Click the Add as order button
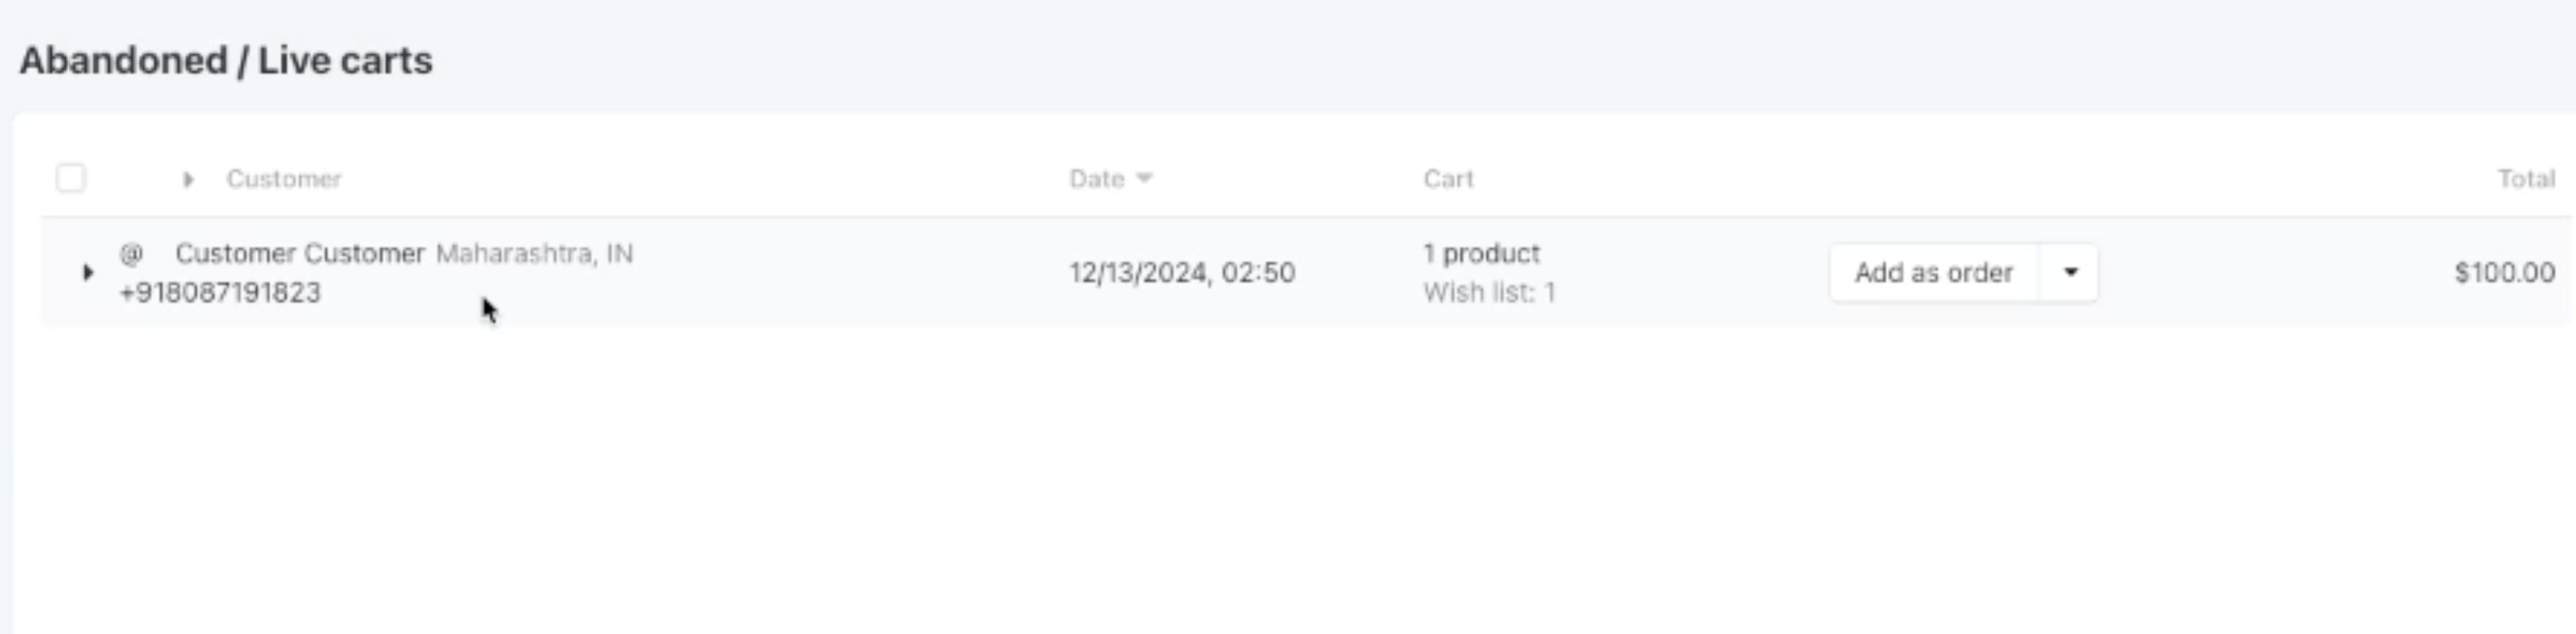Viewport: 2576px width, 634px height. coord(1933,272)
